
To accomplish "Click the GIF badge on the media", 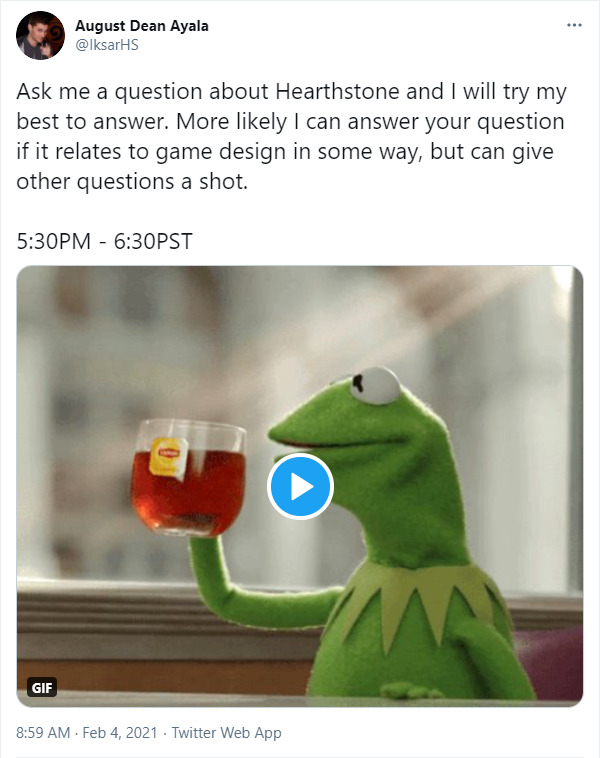I will 42,687.
